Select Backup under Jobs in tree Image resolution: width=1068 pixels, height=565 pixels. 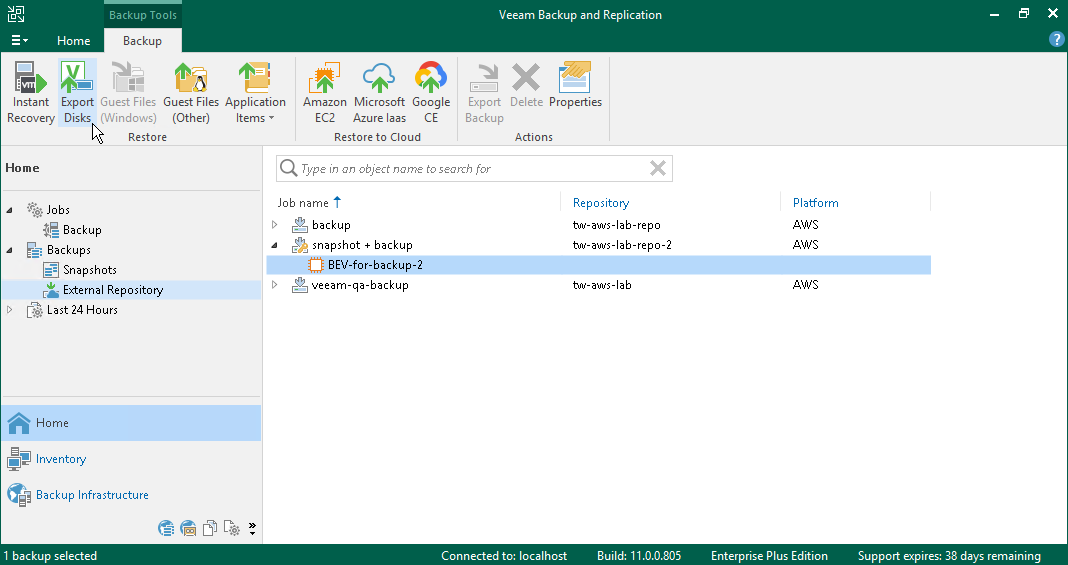pos(82,230)
